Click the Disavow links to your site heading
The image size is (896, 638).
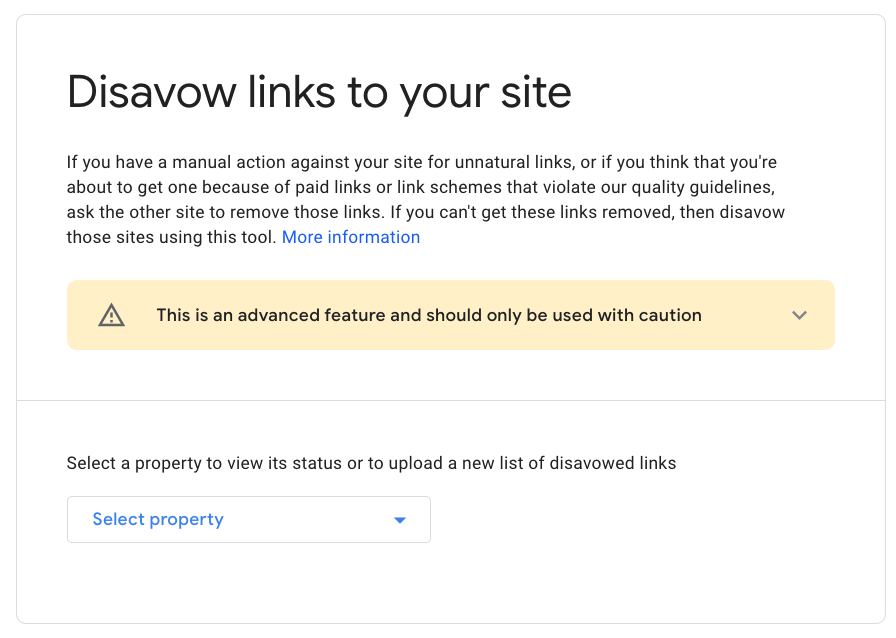click(x=318, y=92)
